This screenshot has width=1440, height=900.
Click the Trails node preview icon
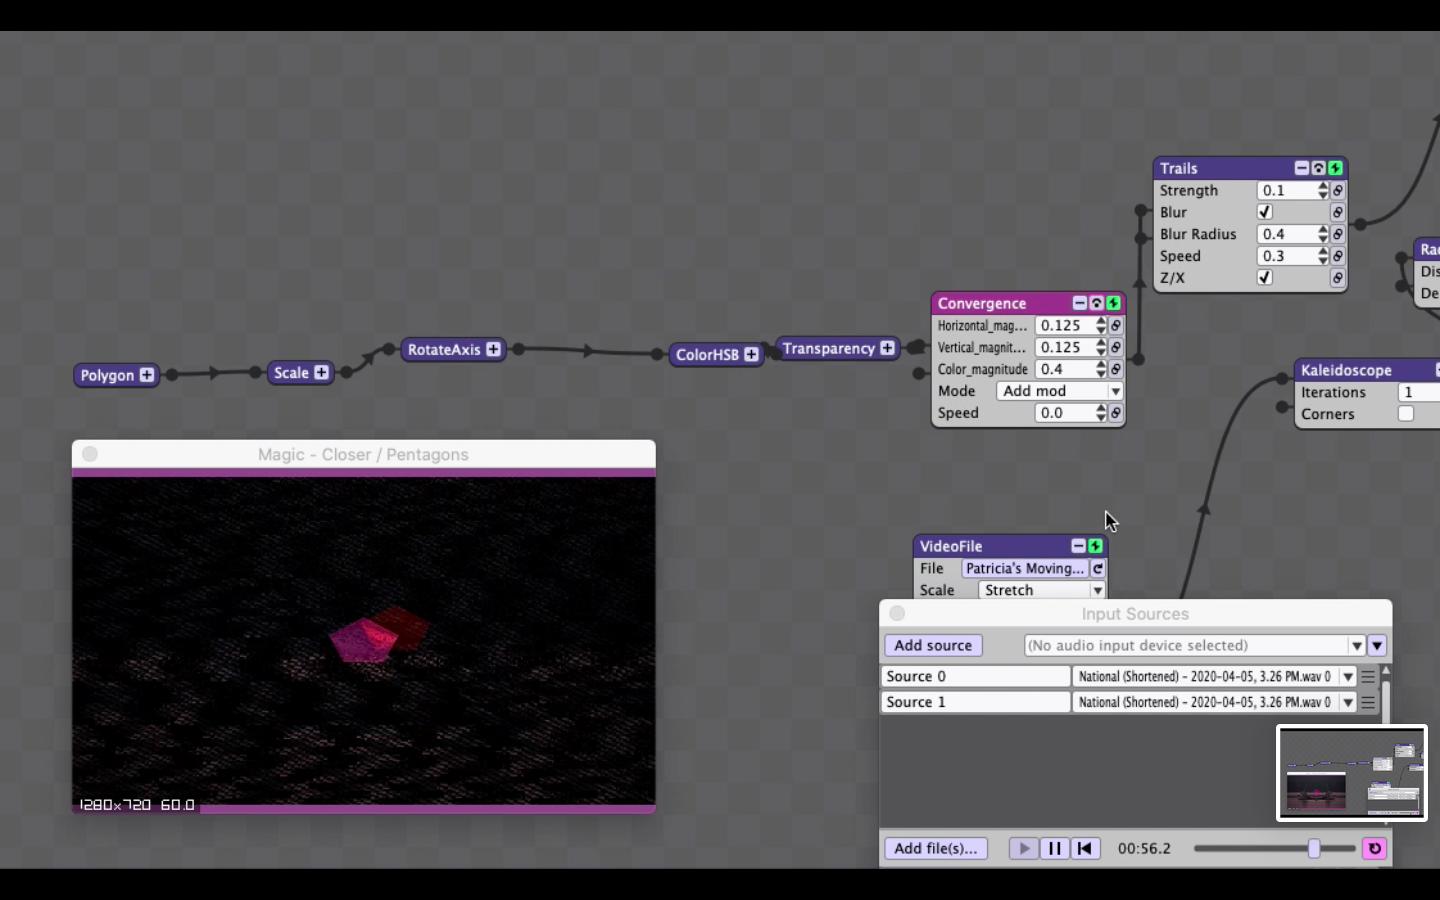tap(1318, 168)
